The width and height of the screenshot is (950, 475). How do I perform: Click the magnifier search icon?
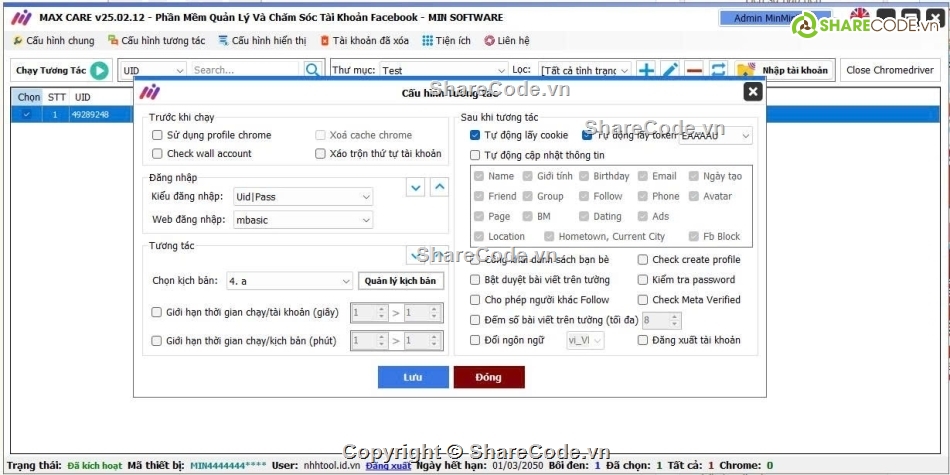(x=311, y=70)
